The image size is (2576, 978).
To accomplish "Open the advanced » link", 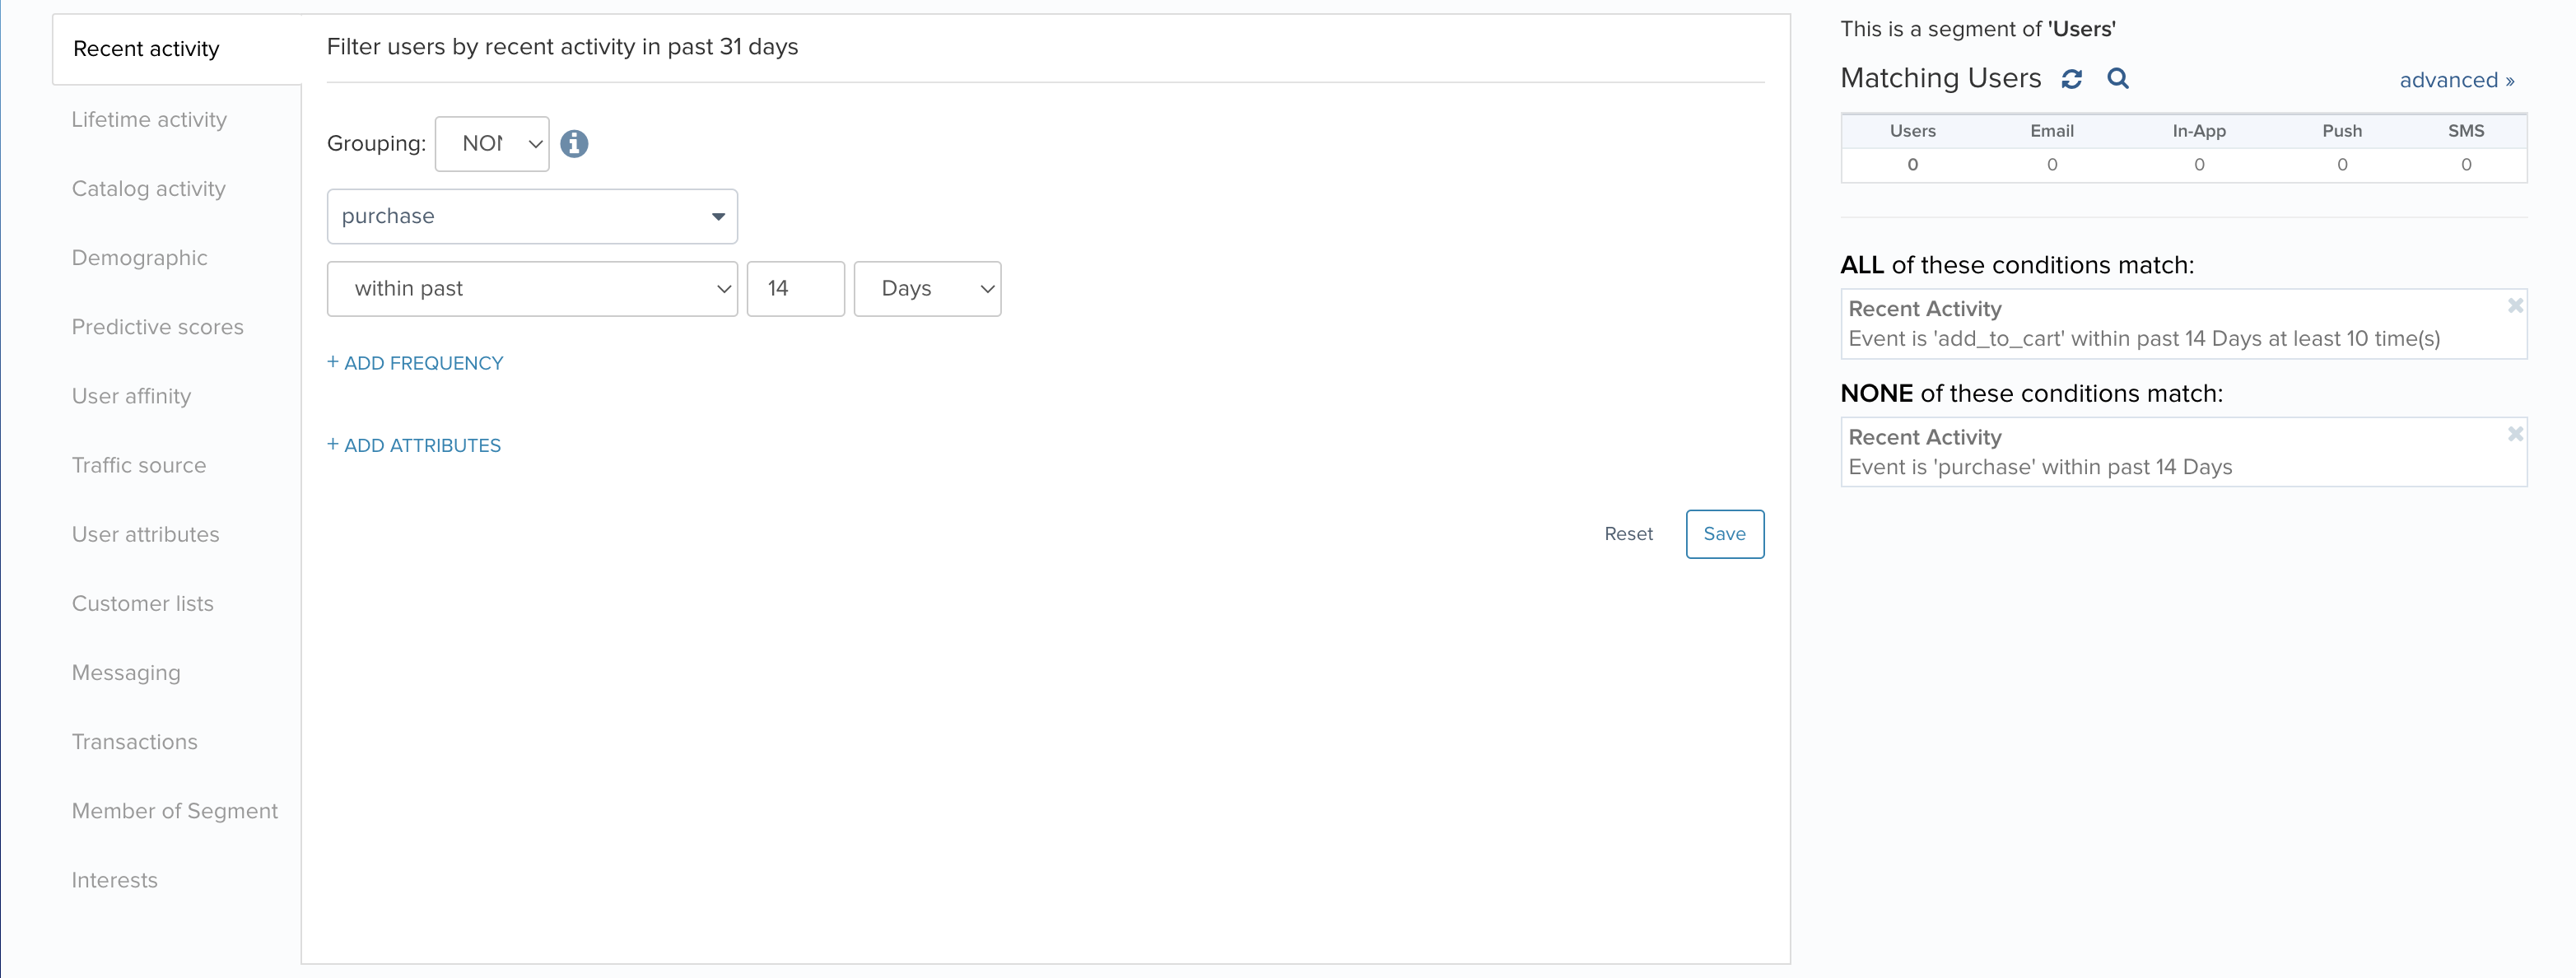I will pyautogui.click(x=2456, y=80).
